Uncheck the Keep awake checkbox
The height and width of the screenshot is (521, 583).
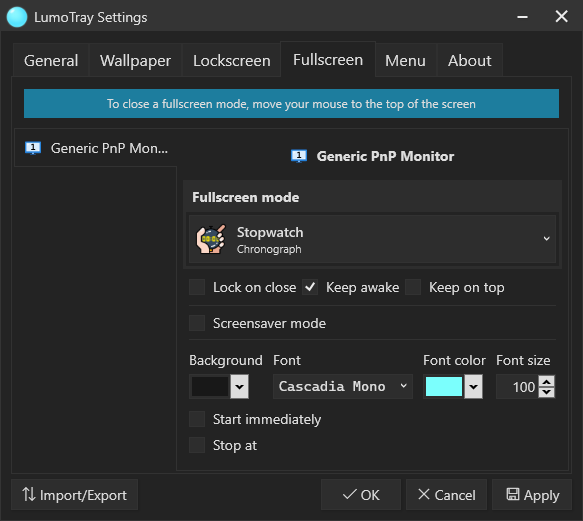tap(310, 287)
